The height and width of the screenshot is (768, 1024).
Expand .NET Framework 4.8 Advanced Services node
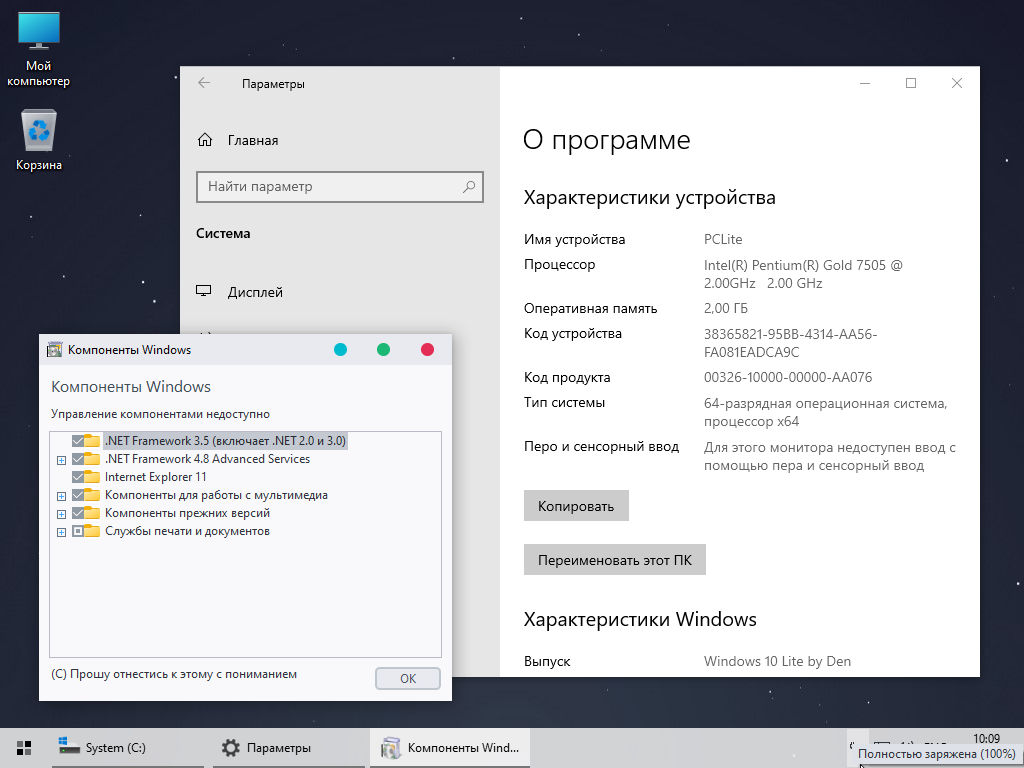[61, 460]
